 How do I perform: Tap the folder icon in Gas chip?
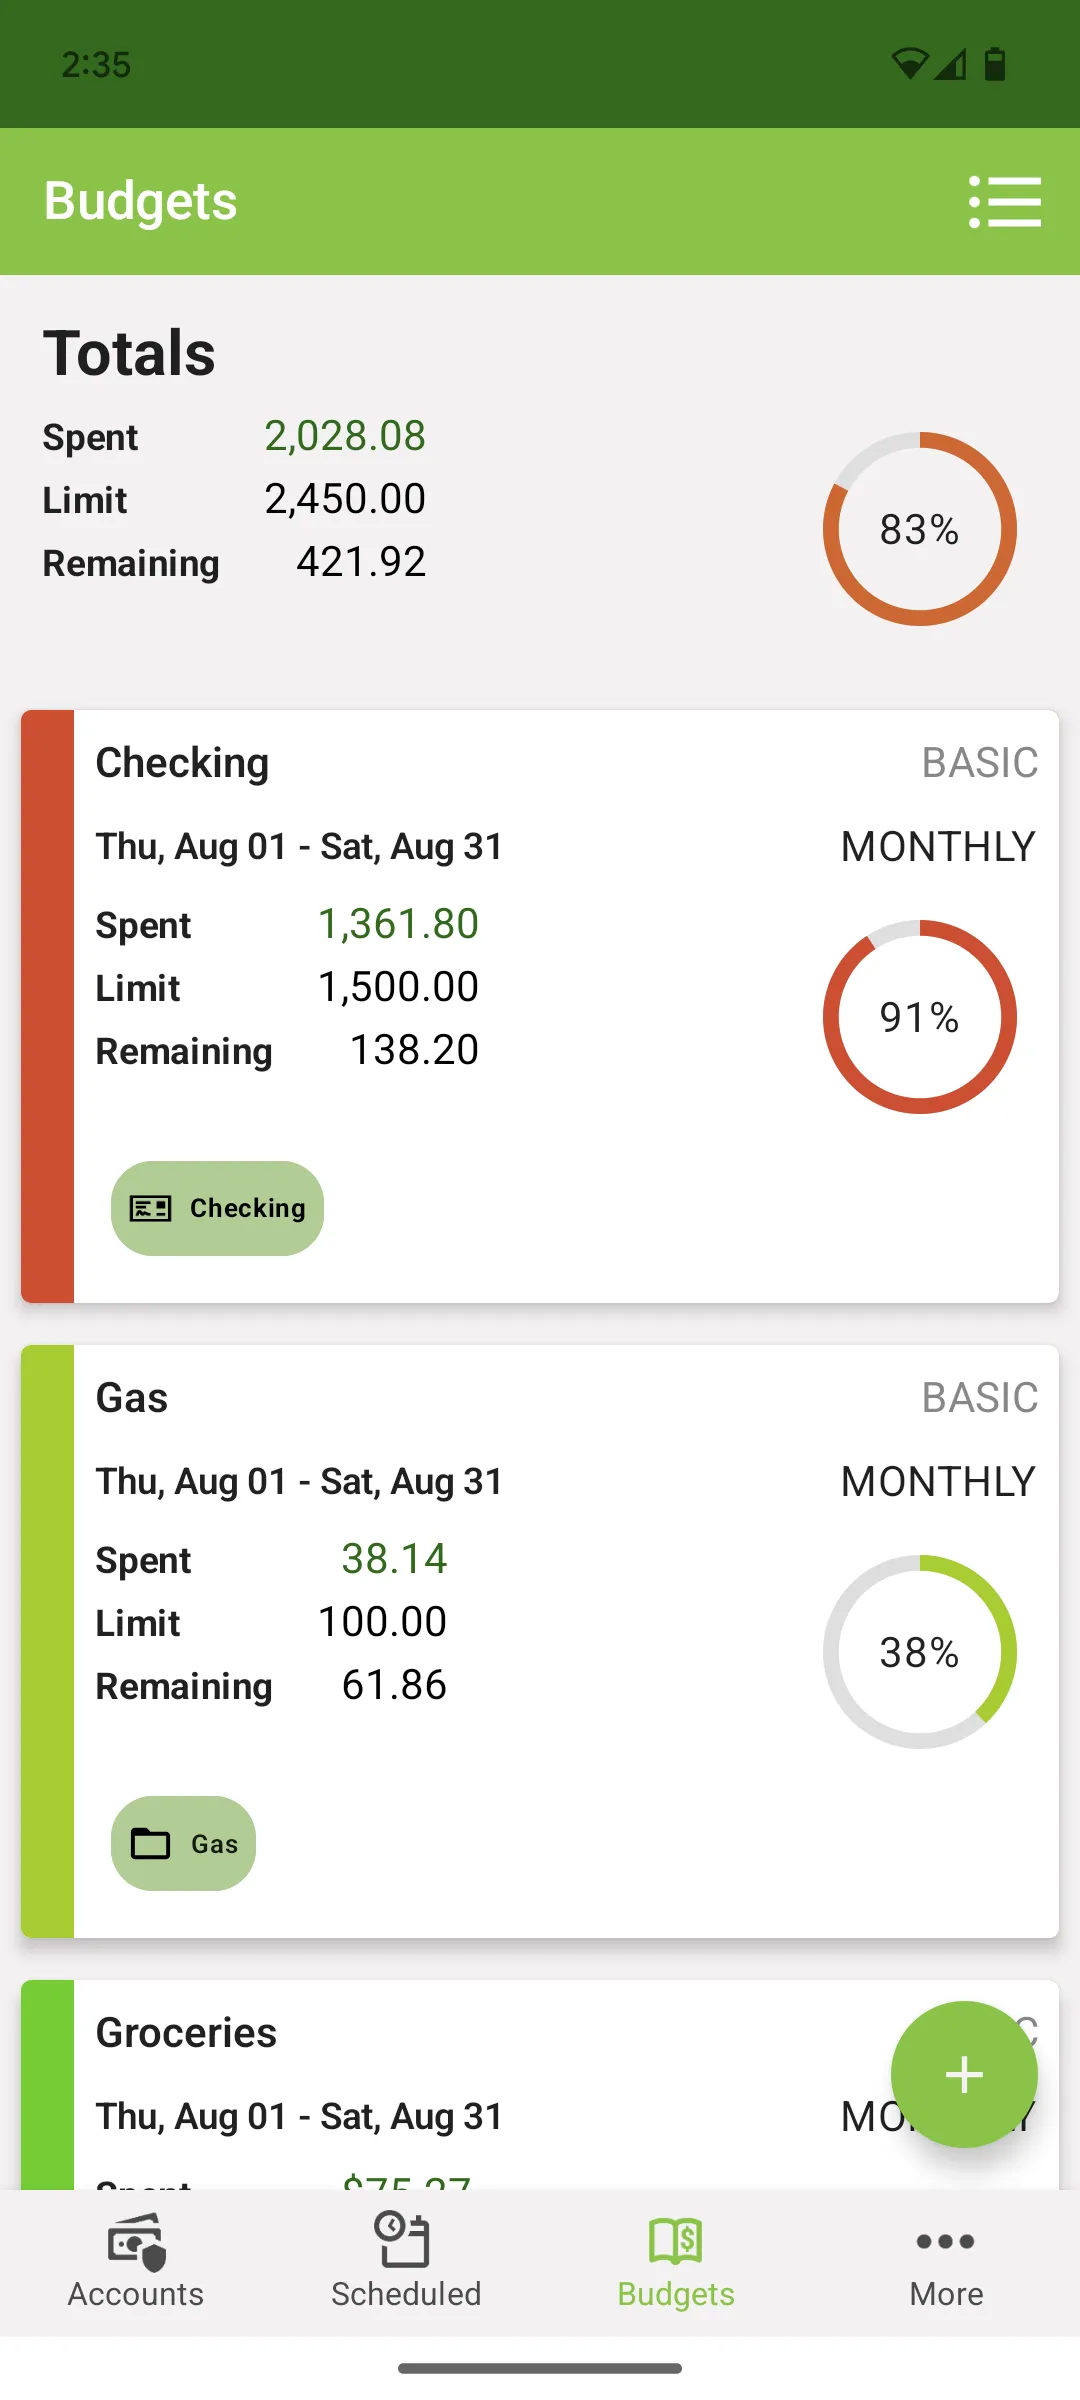tap(151, 1843)
